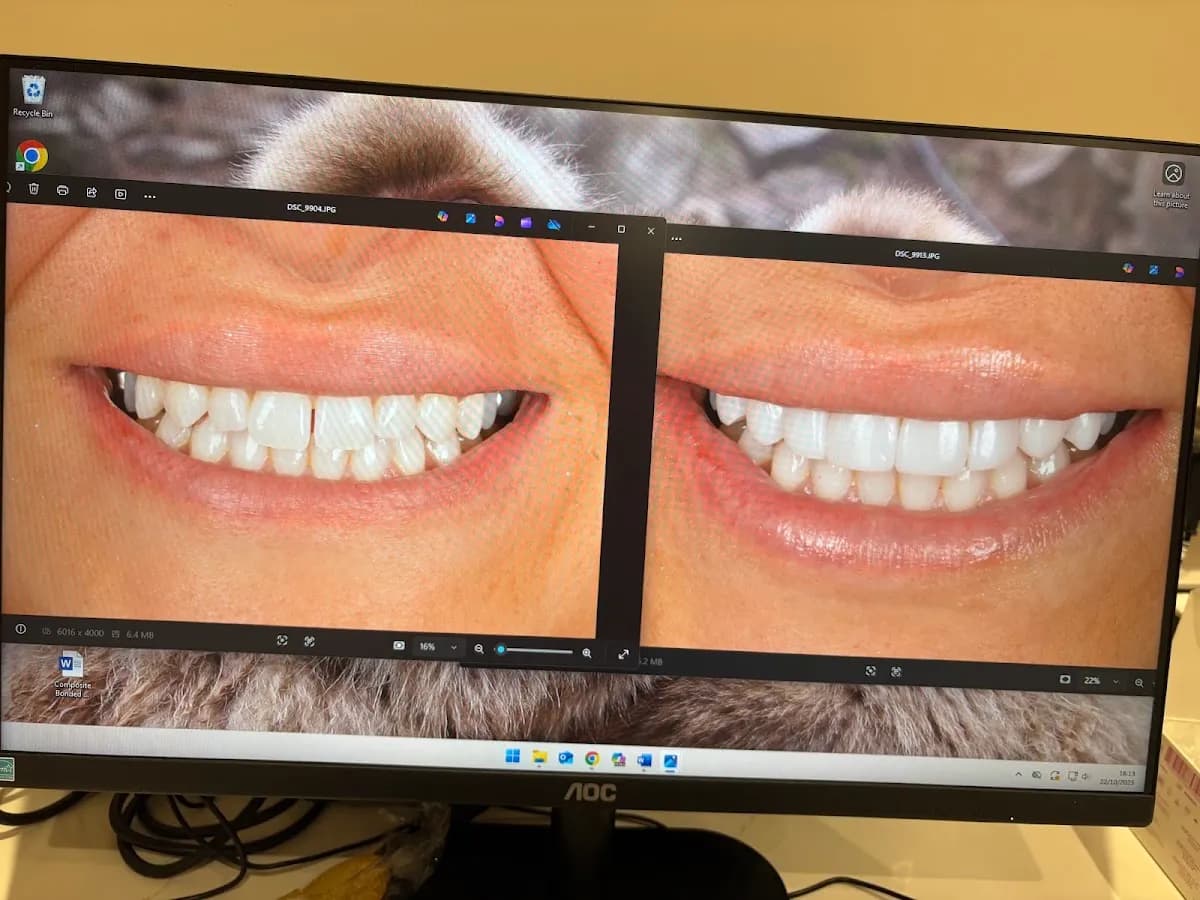
Task: Open Chrome from the taskbar
Action: [592, 759]
